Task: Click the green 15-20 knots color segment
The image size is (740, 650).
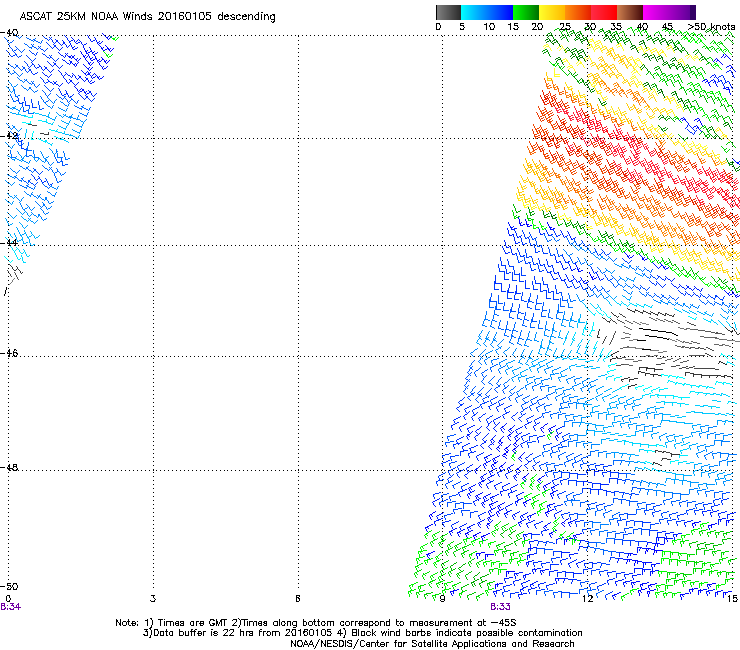Action: point(526,12)
